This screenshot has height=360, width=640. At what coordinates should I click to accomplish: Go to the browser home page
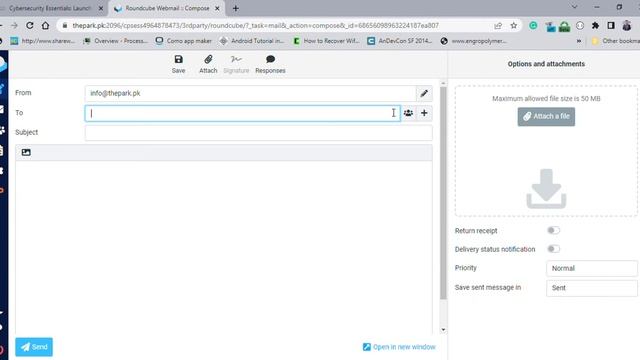point(45,25)
